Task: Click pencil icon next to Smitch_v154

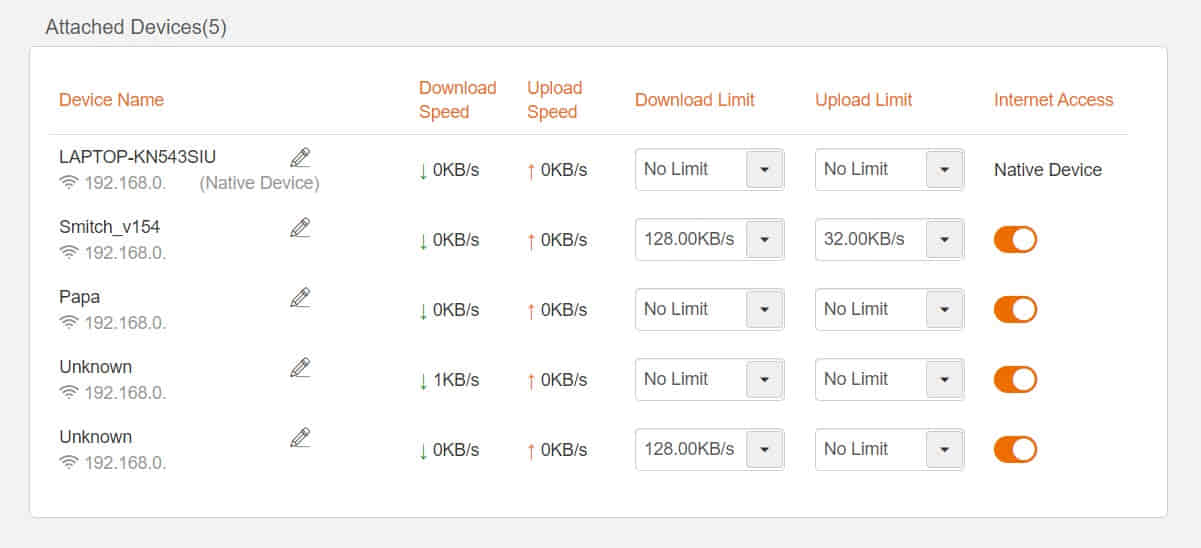Action: [300, 227]
